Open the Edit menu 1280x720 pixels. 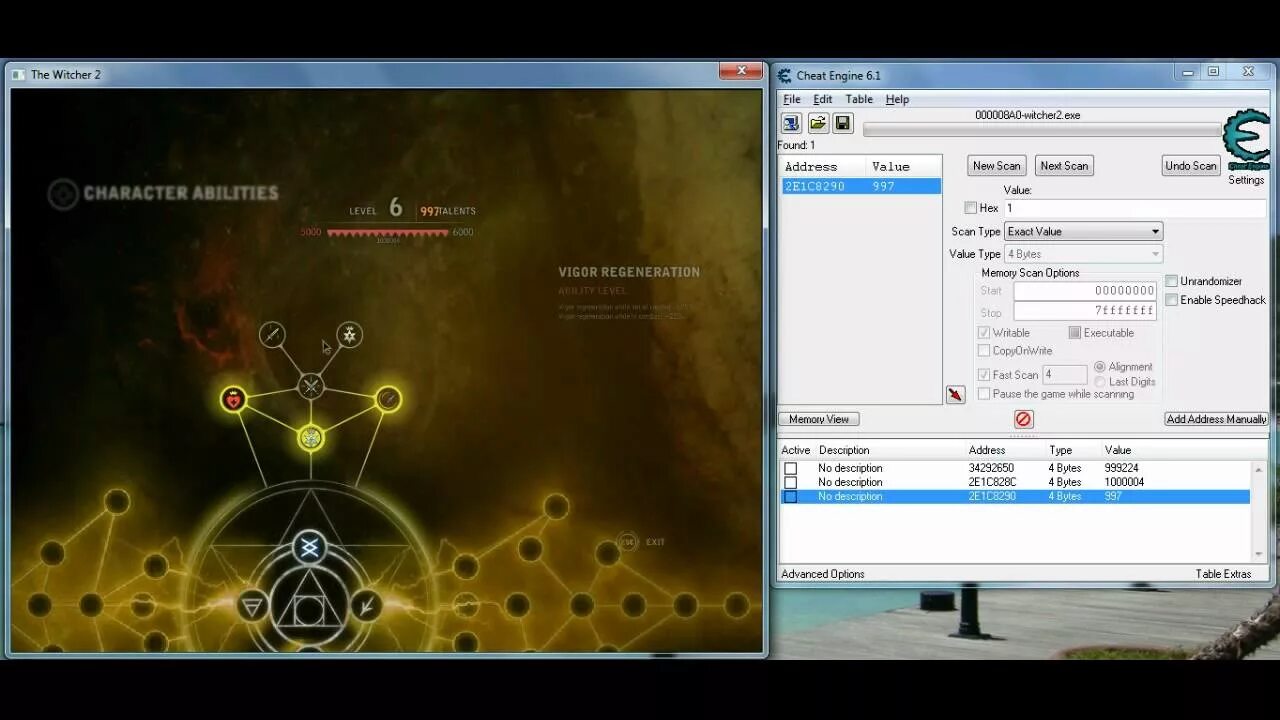[822, 99]
